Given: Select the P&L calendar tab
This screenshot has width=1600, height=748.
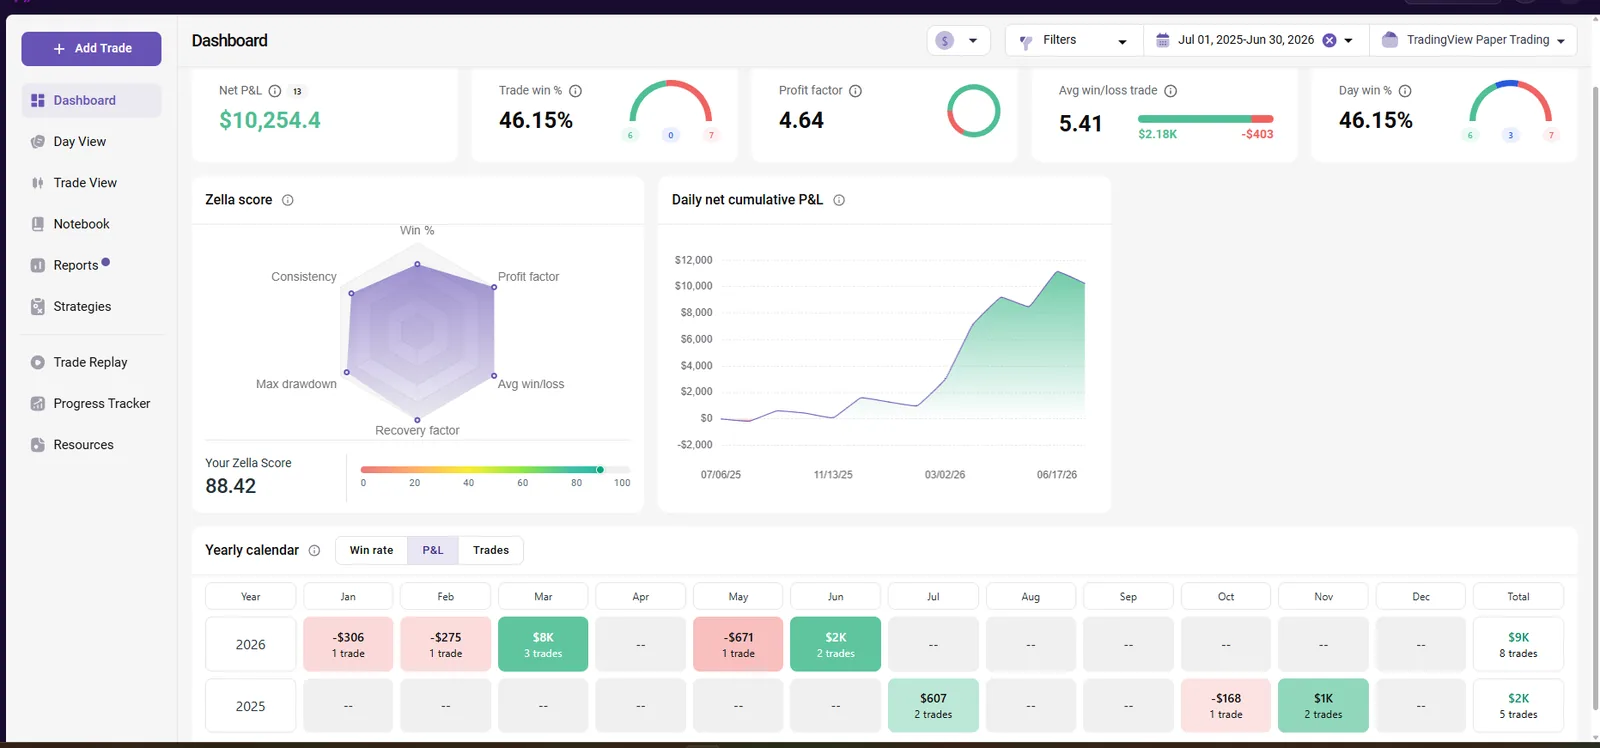Looking at the screenshot, I should (433, 550).
